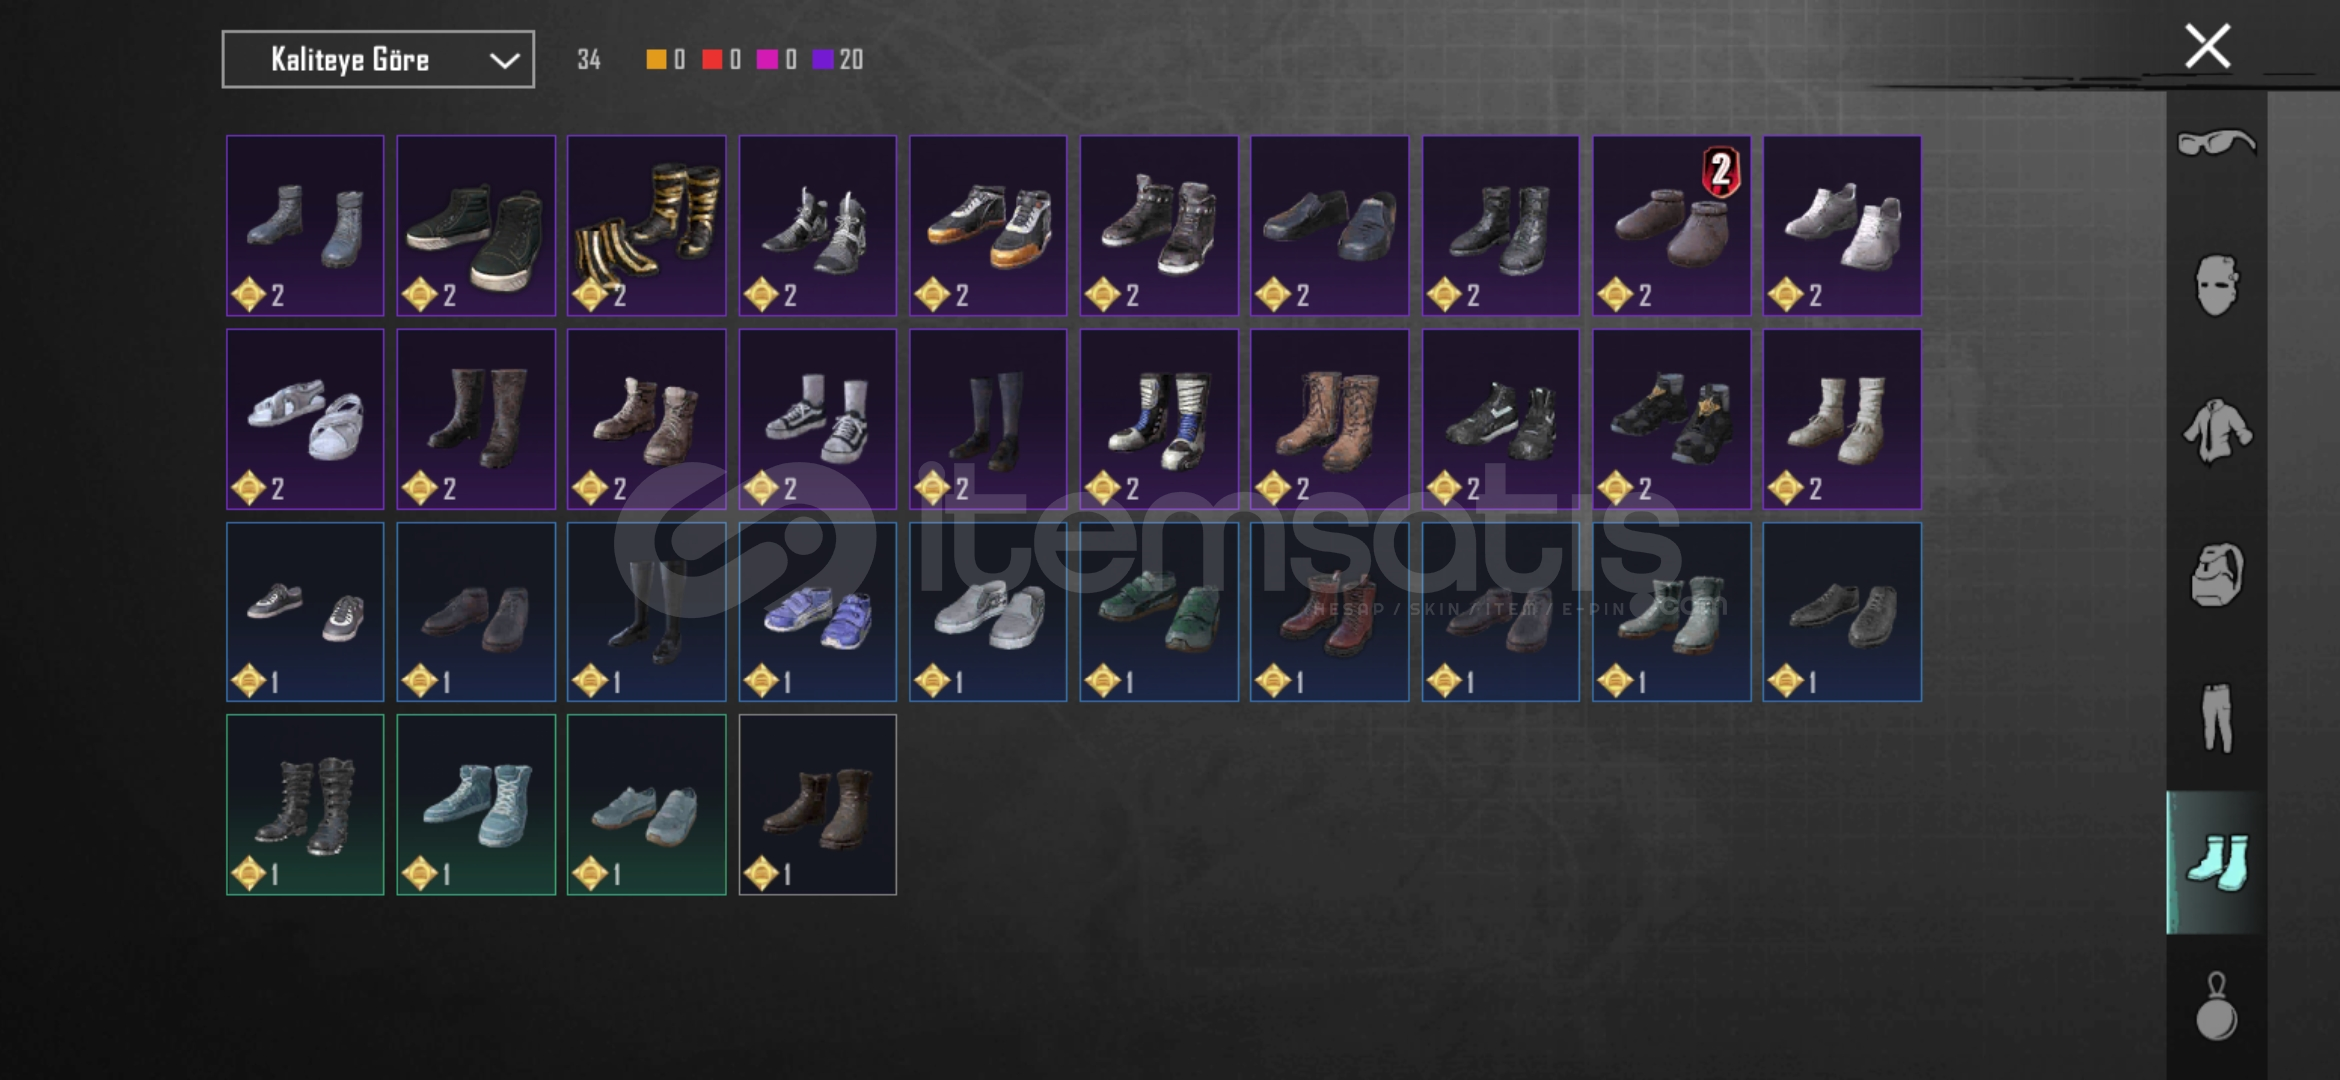Open the grenade ornament category icon
This screenshot has height=1080, width=2340.
(2216, 1006)
